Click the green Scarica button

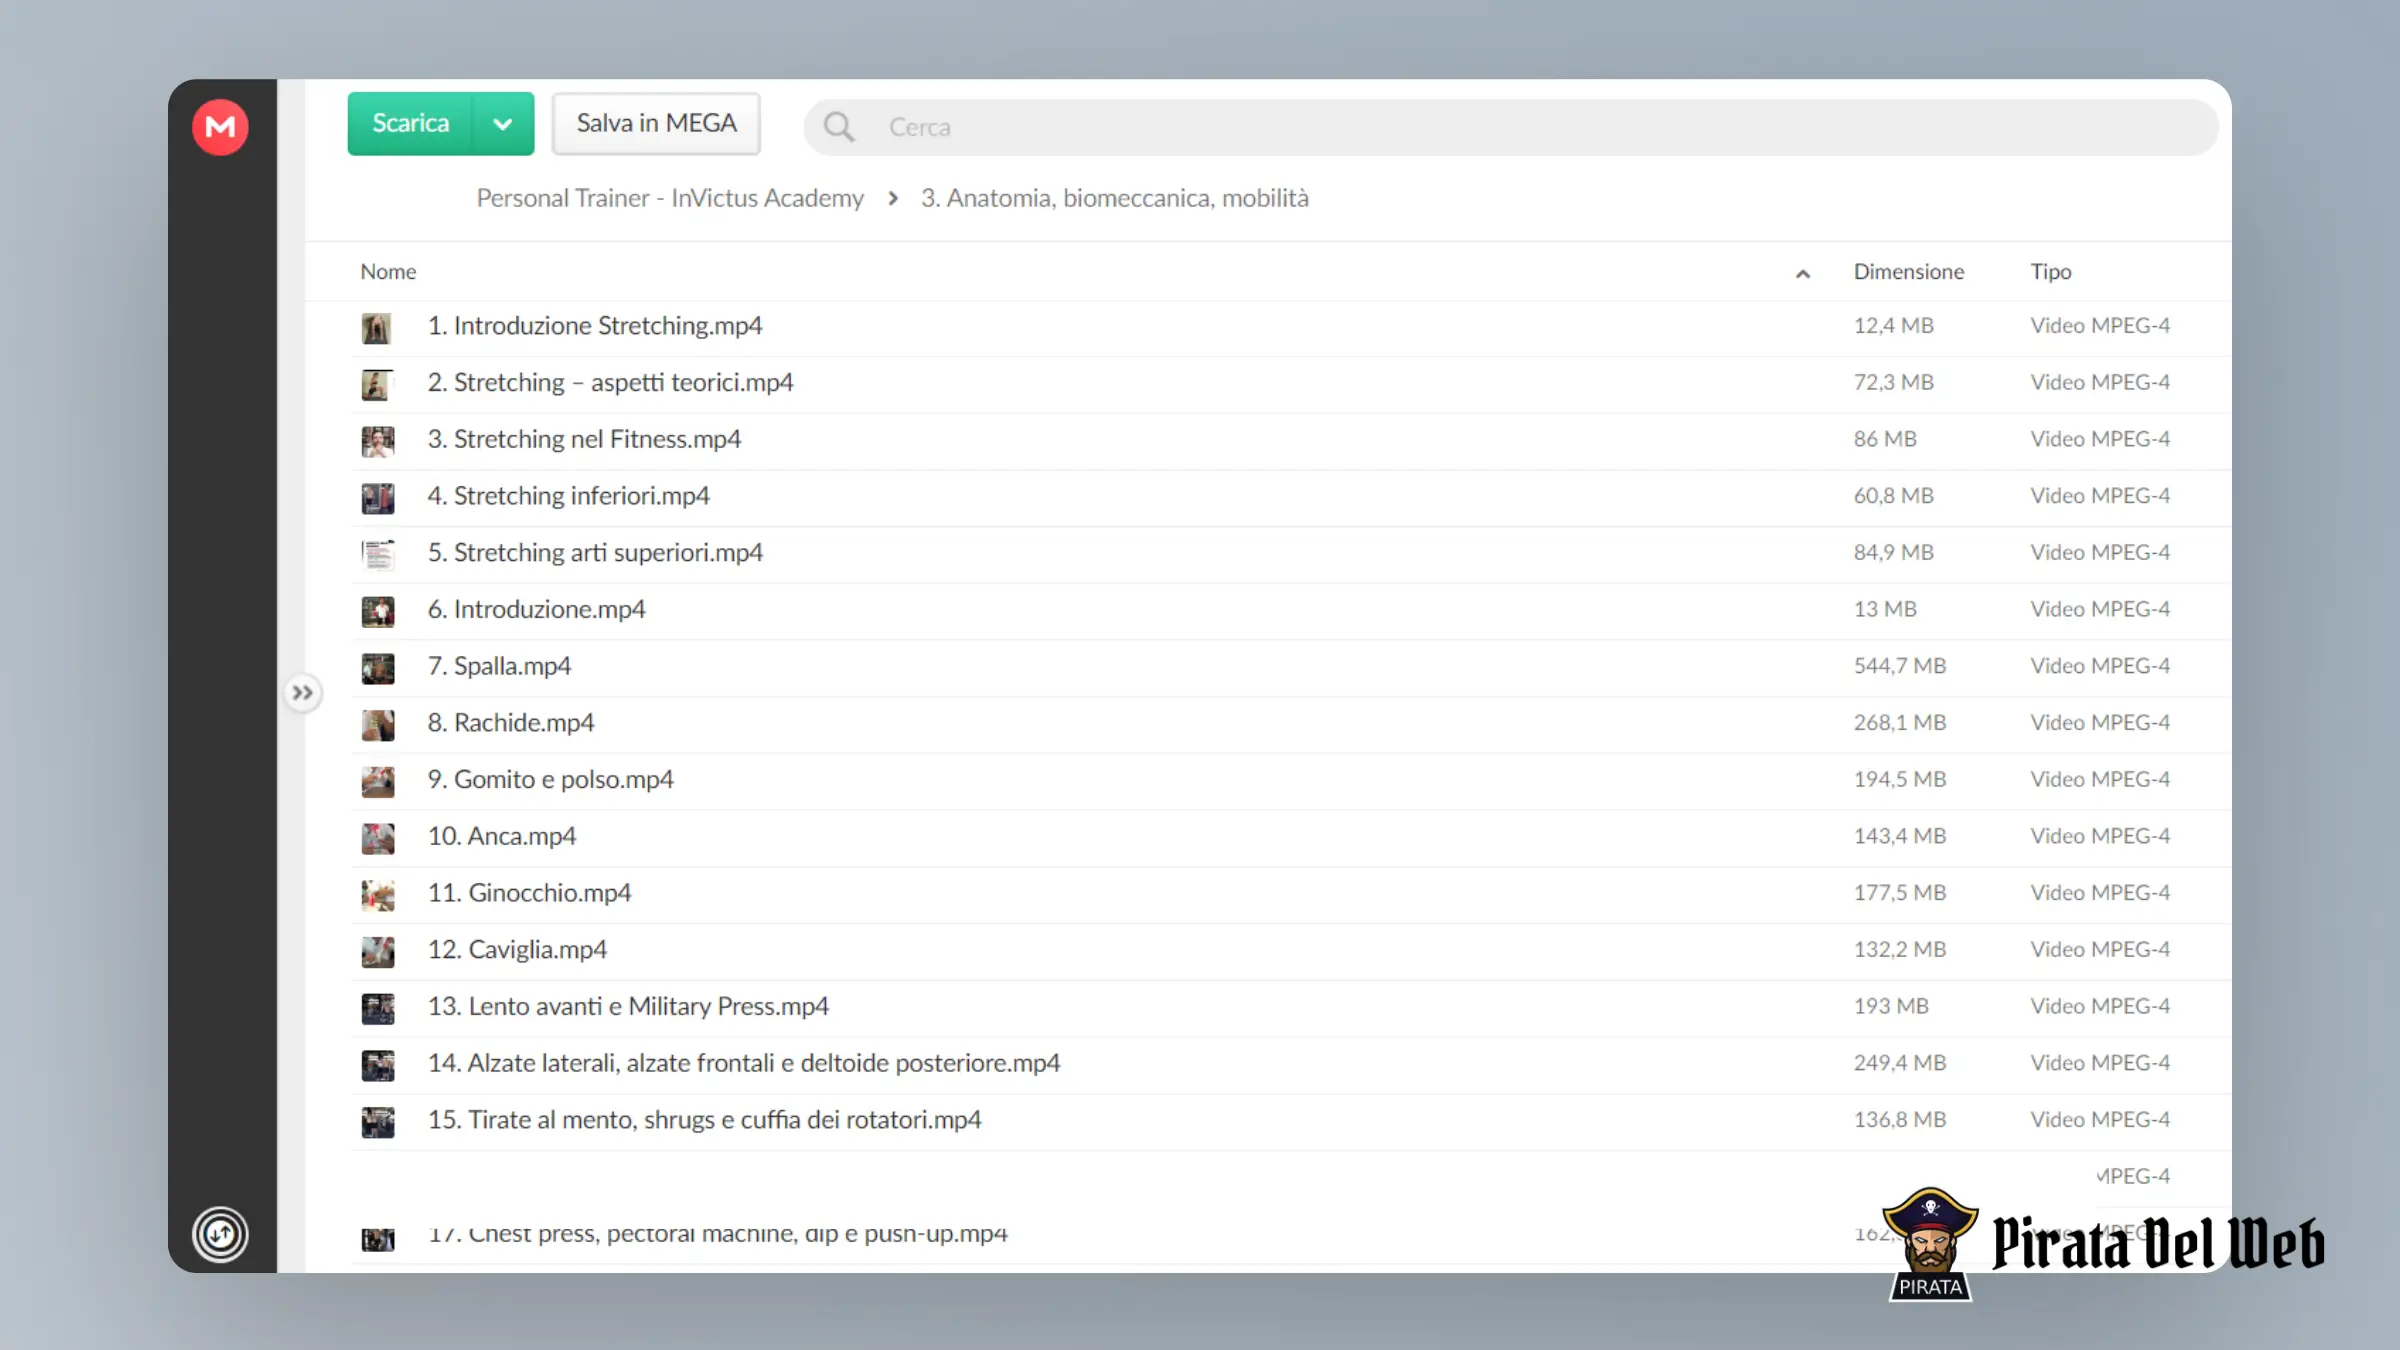411,123
